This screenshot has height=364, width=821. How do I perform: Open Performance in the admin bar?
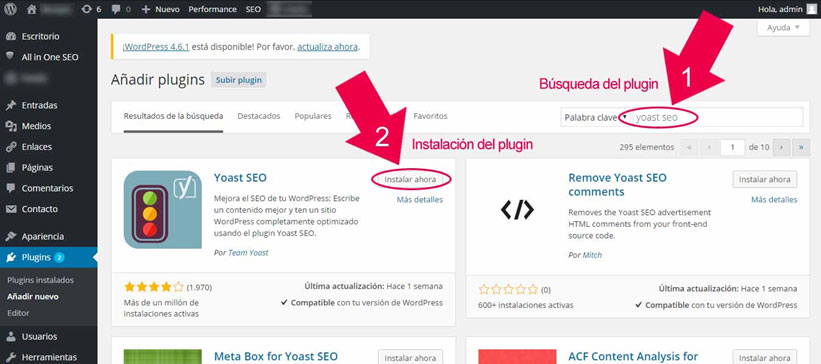tap(213, 9)
